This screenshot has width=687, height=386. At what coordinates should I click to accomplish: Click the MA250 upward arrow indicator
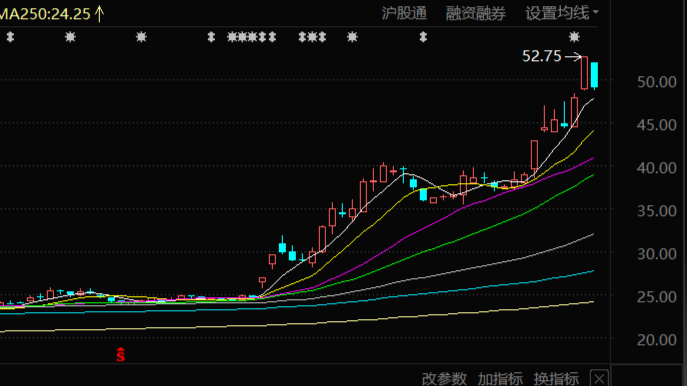tap(99, 14)
